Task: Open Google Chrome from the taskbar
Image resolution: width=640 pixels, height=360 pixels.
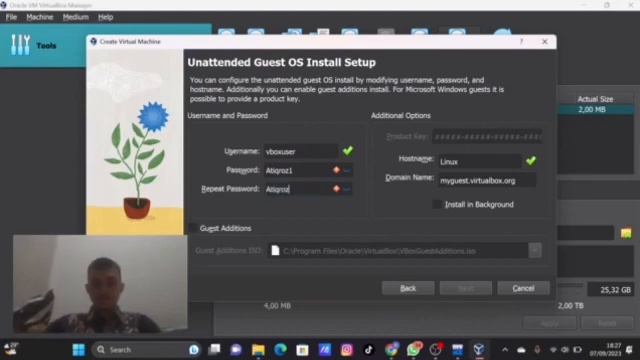Action: click(x=391, y=350)
